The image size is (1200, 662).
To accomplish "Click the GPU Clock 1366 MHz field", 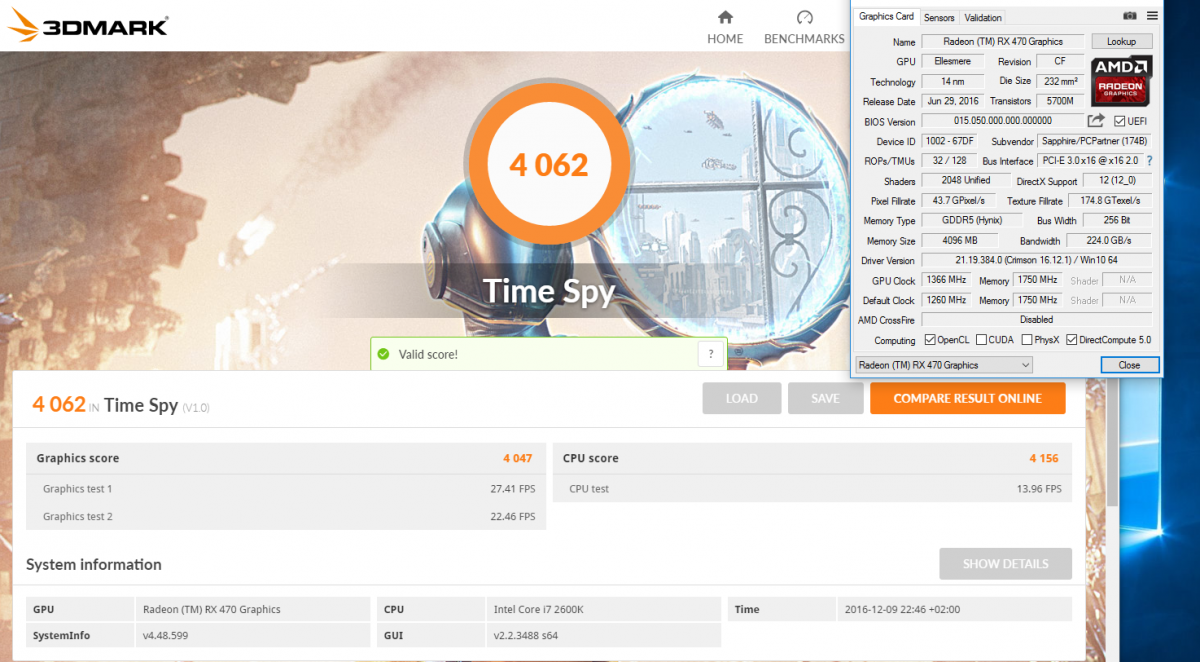I will 945,280.
